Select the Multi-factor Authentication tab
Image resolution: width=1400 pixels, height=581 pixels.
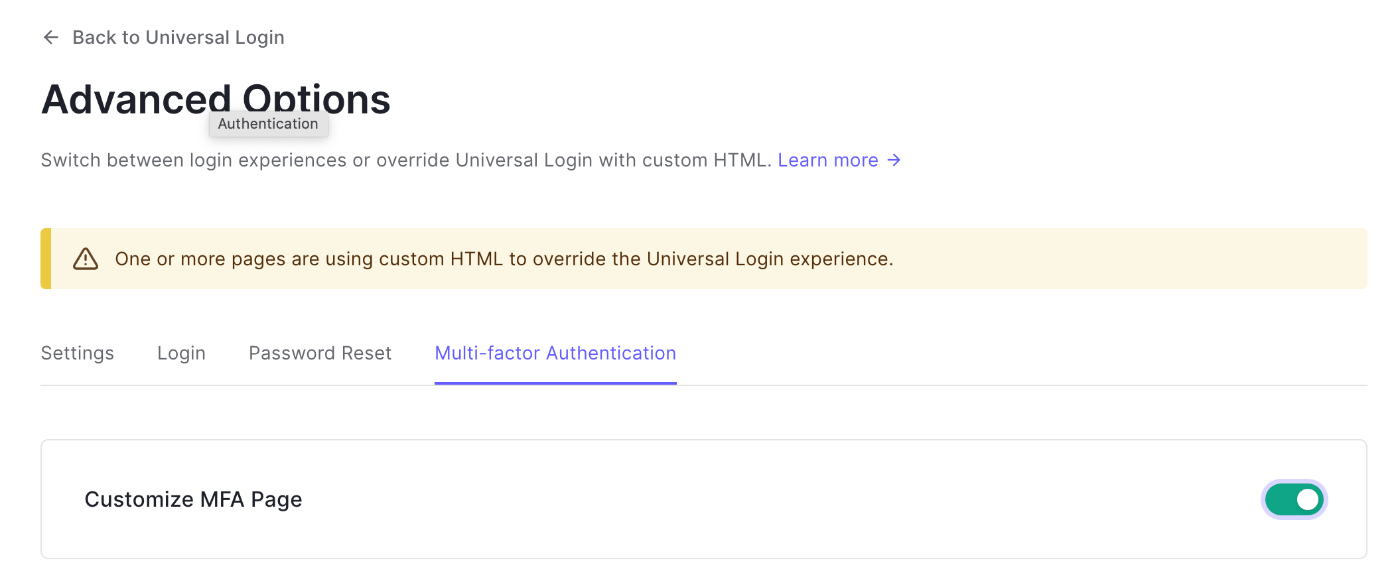pos(556,353)
